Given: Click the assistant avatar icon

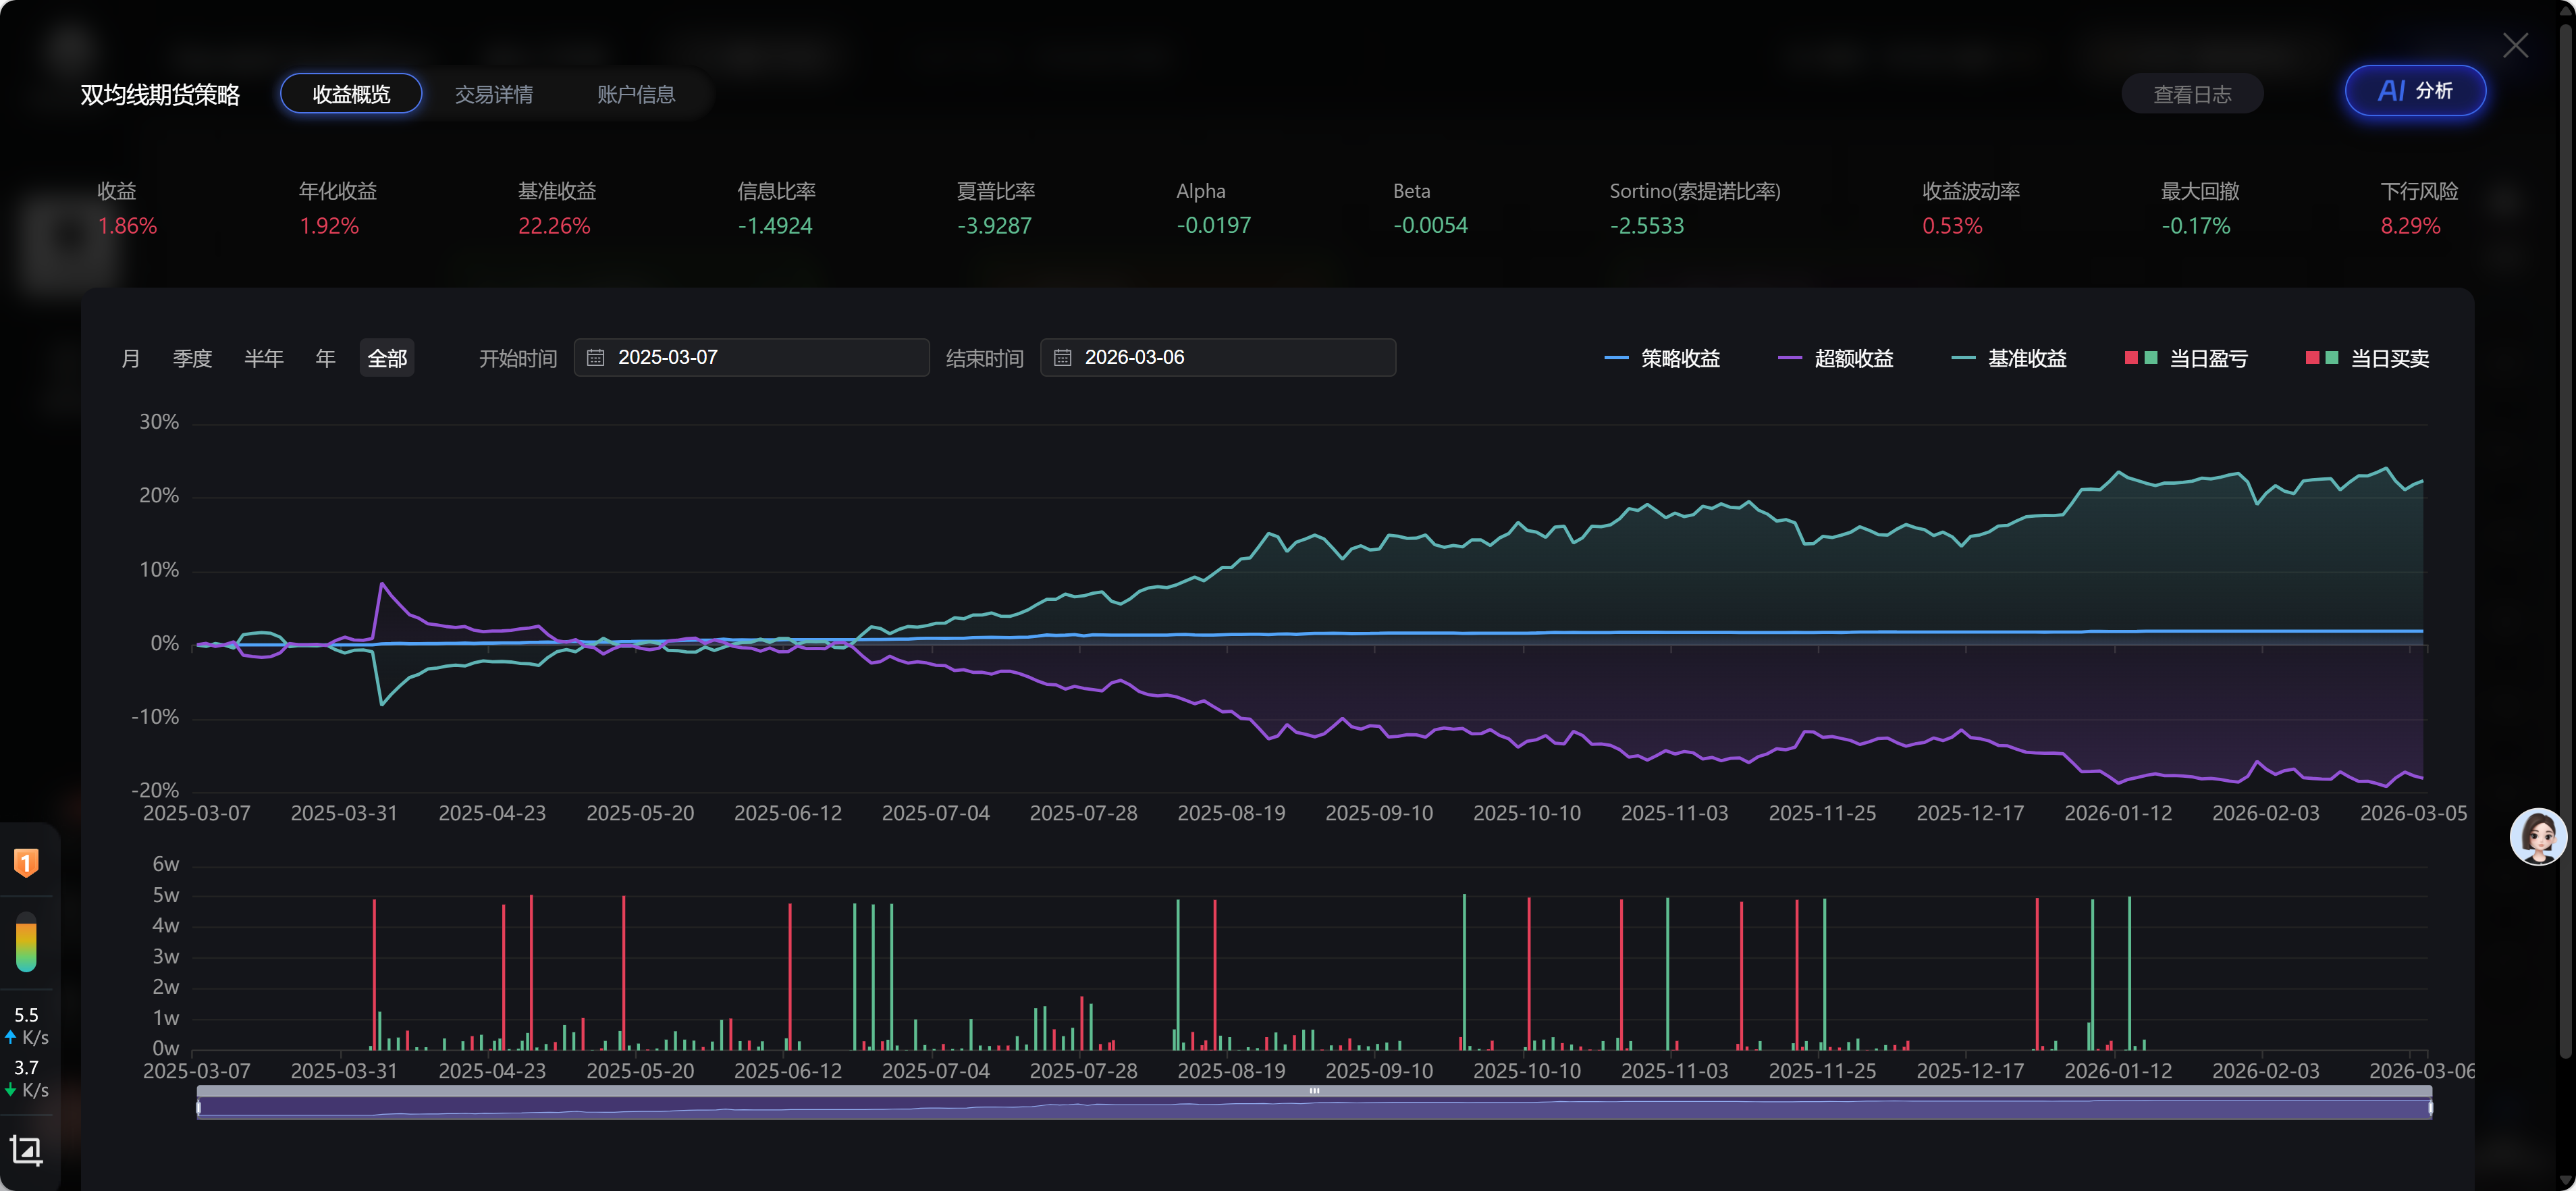Looking at the screenshot, I should pos(2538,836).
